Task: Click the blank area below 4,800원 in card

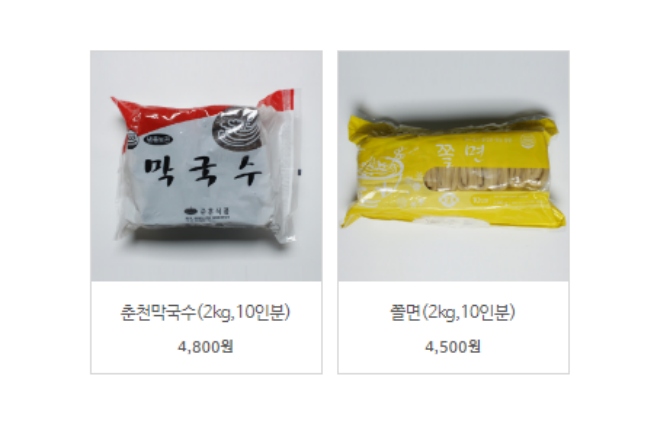Action: (206, 365)
